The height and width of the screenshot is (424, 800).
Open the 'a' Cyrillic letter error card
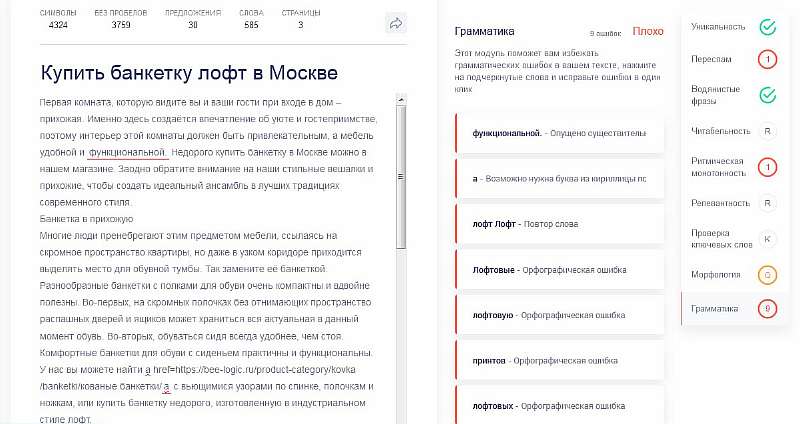pyautogui.click(x=560, y=179)
